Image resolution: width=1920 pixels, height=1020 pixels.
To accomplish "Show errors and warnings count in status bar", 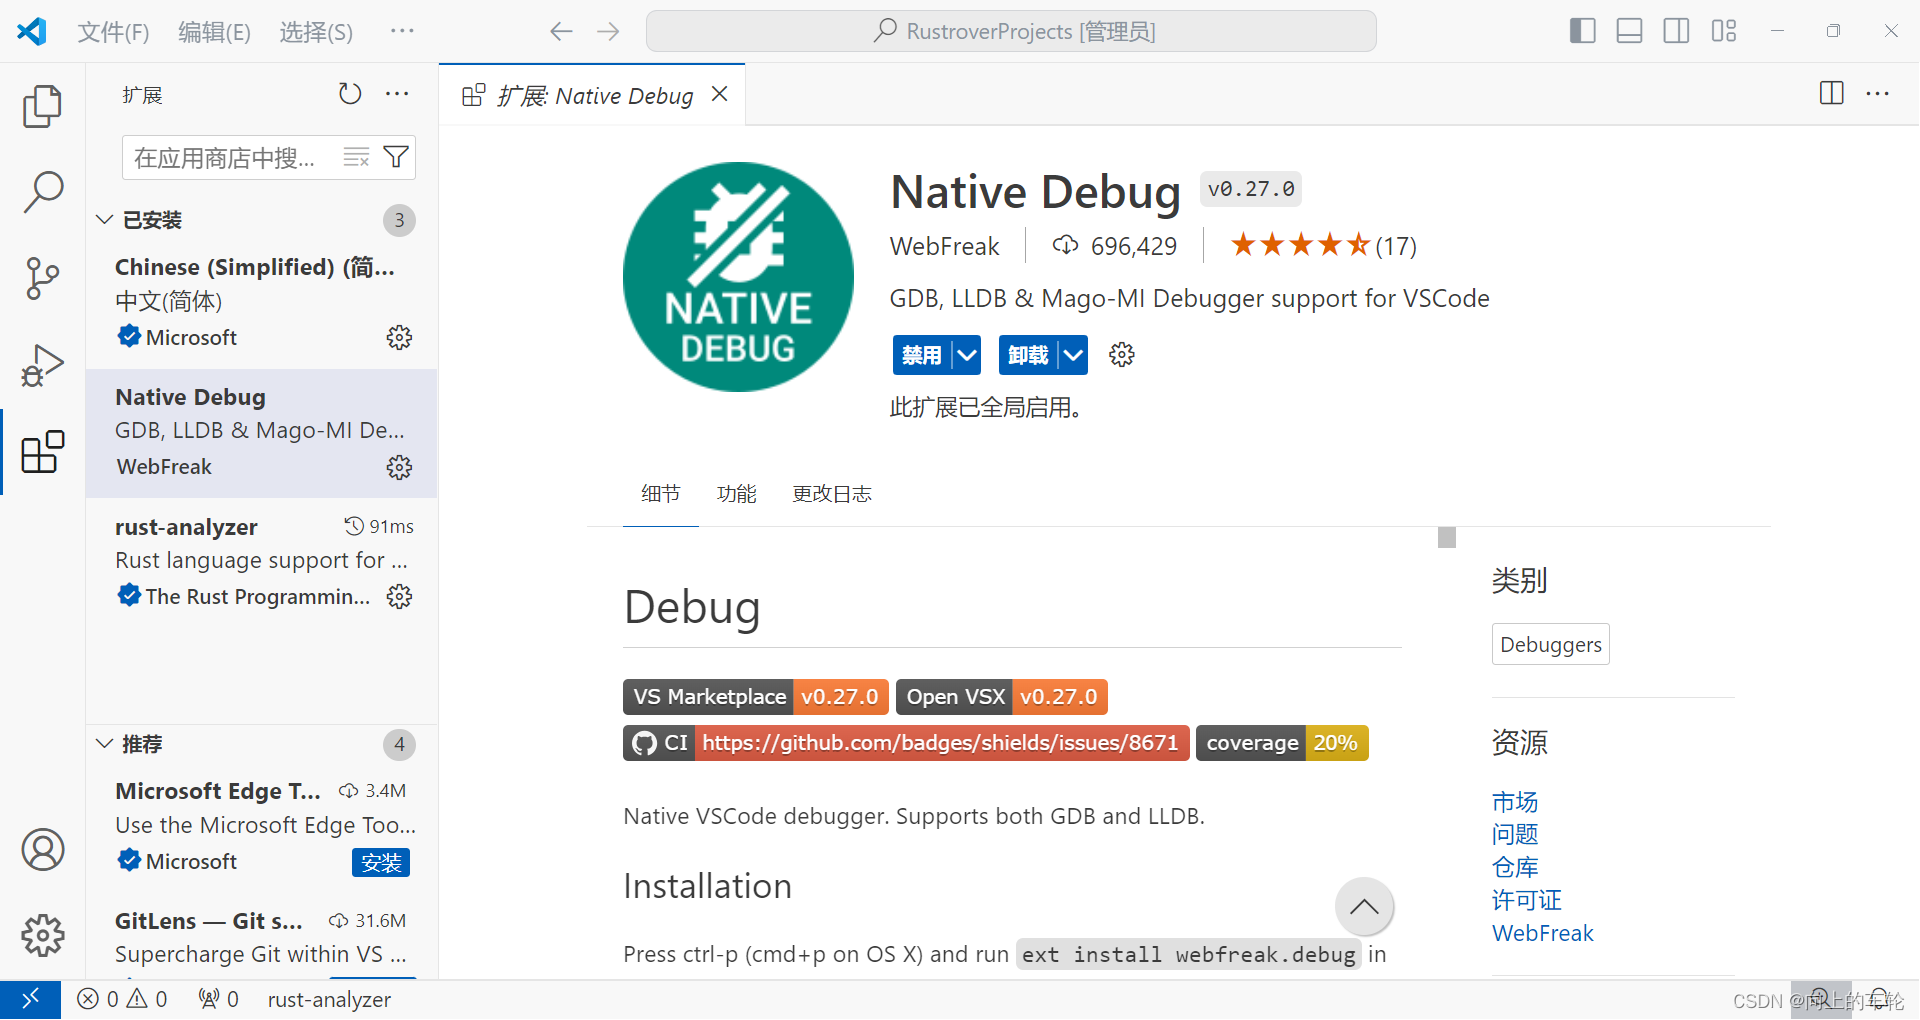I will (x=122, y=999).
